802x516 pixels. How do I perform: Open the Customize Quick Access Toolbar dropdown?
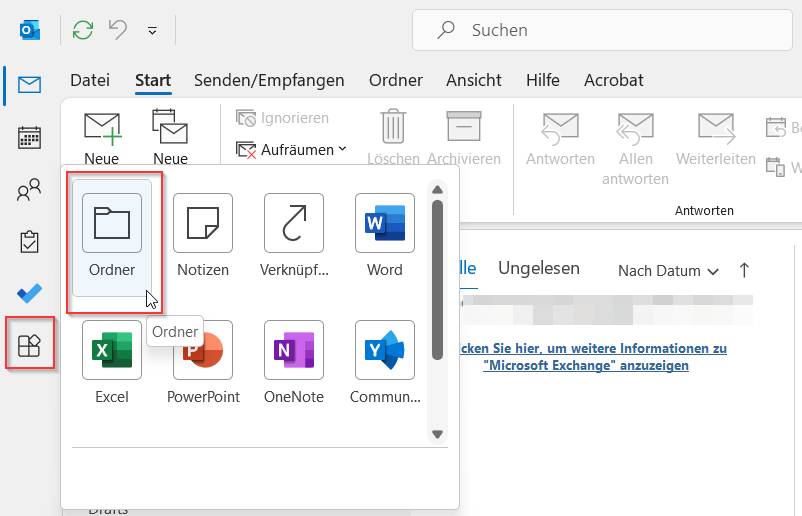[152, 31]
